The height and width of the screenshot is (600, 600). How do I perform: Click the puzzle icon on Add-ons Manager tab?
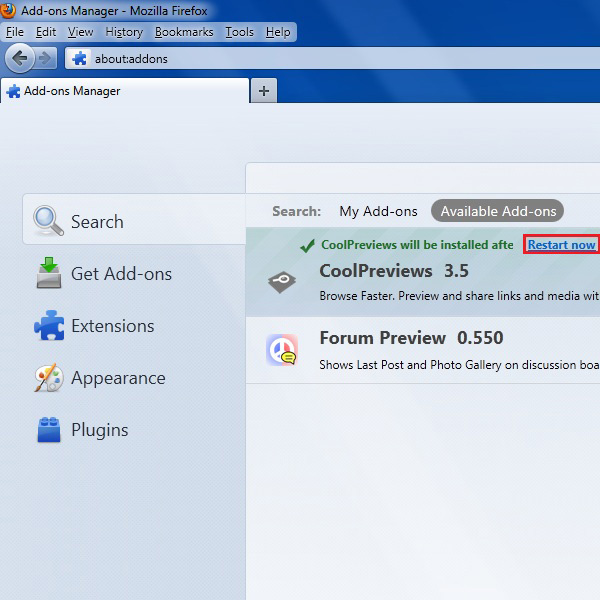click(13, 91)
